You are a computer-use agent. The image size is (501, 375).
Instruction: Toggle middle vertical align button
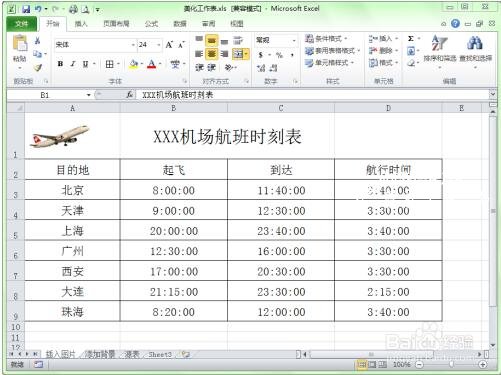tap(211, 41)
